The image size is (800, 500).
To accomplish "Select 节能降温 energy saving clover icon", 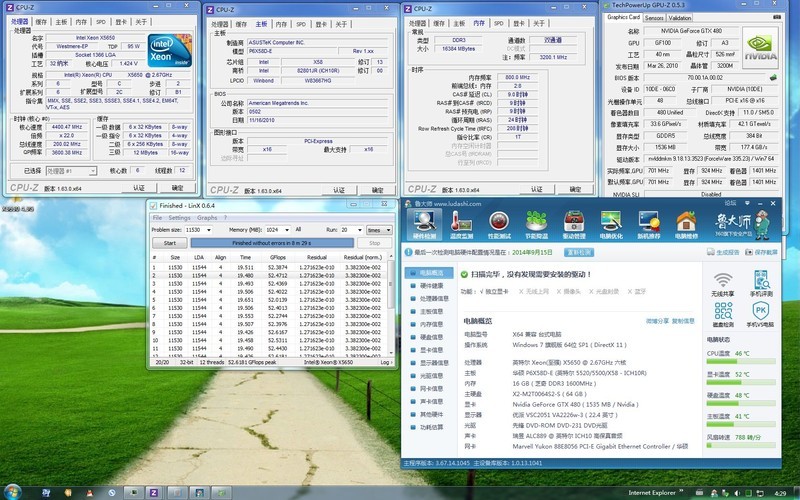I will (536, 224).
